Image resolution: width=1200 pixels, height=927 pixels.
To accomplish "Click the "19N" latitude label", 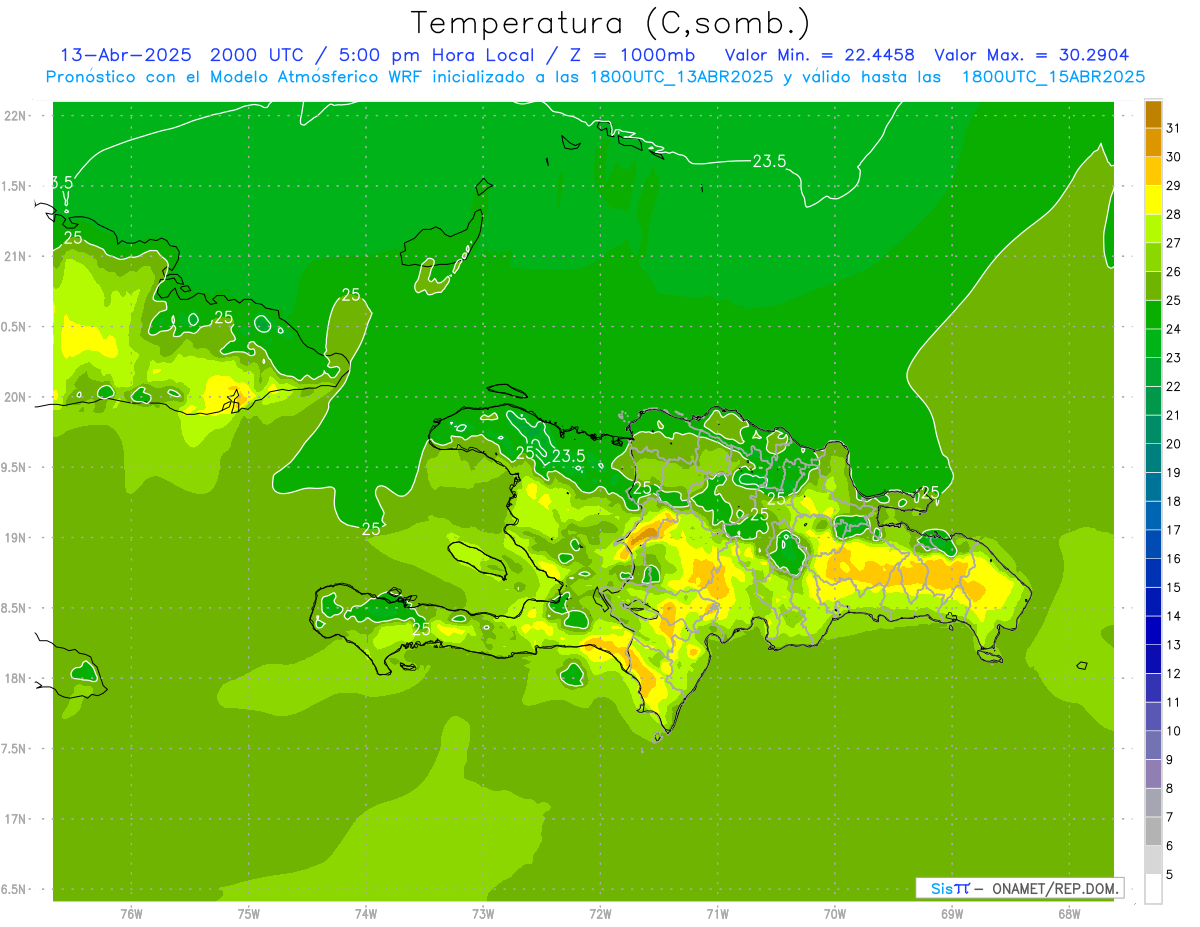I will click(16, 538).
